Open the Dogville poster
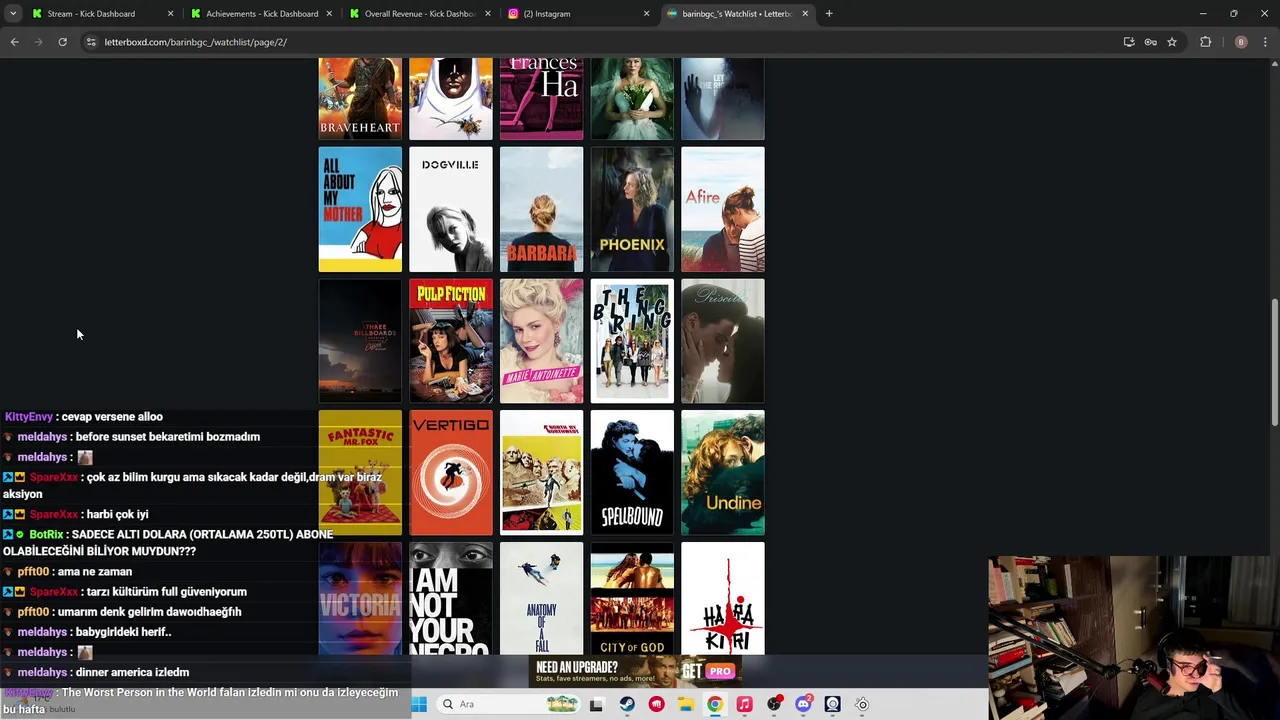Screen dimensions: 1280x720 (x=451, y=210)
